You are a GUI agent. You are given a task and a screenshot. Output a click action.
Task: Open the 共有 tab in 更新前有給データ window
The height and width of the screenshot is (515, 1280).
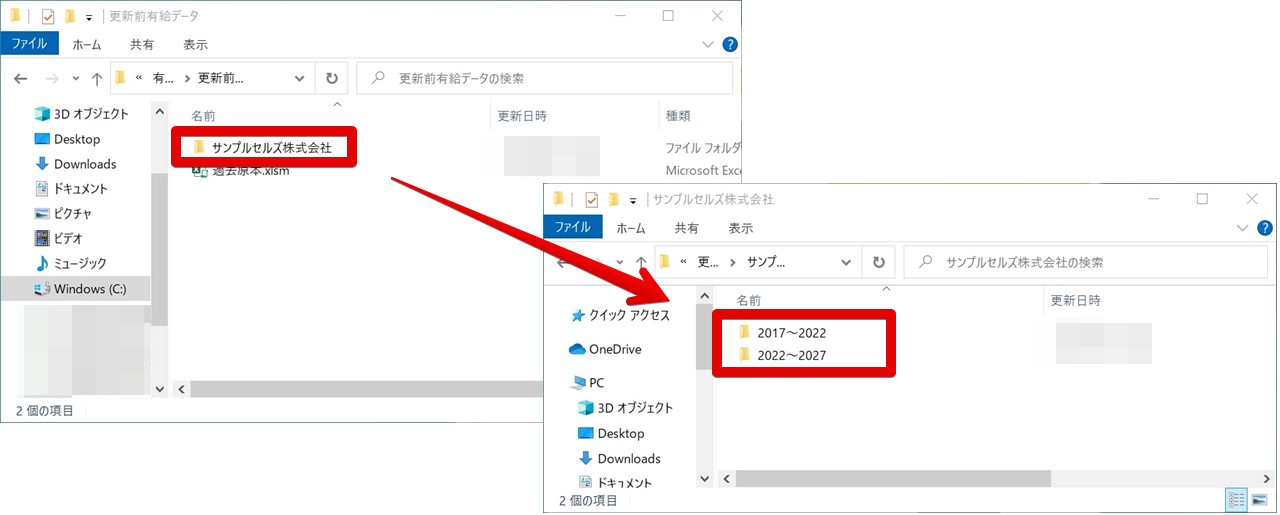142,44
